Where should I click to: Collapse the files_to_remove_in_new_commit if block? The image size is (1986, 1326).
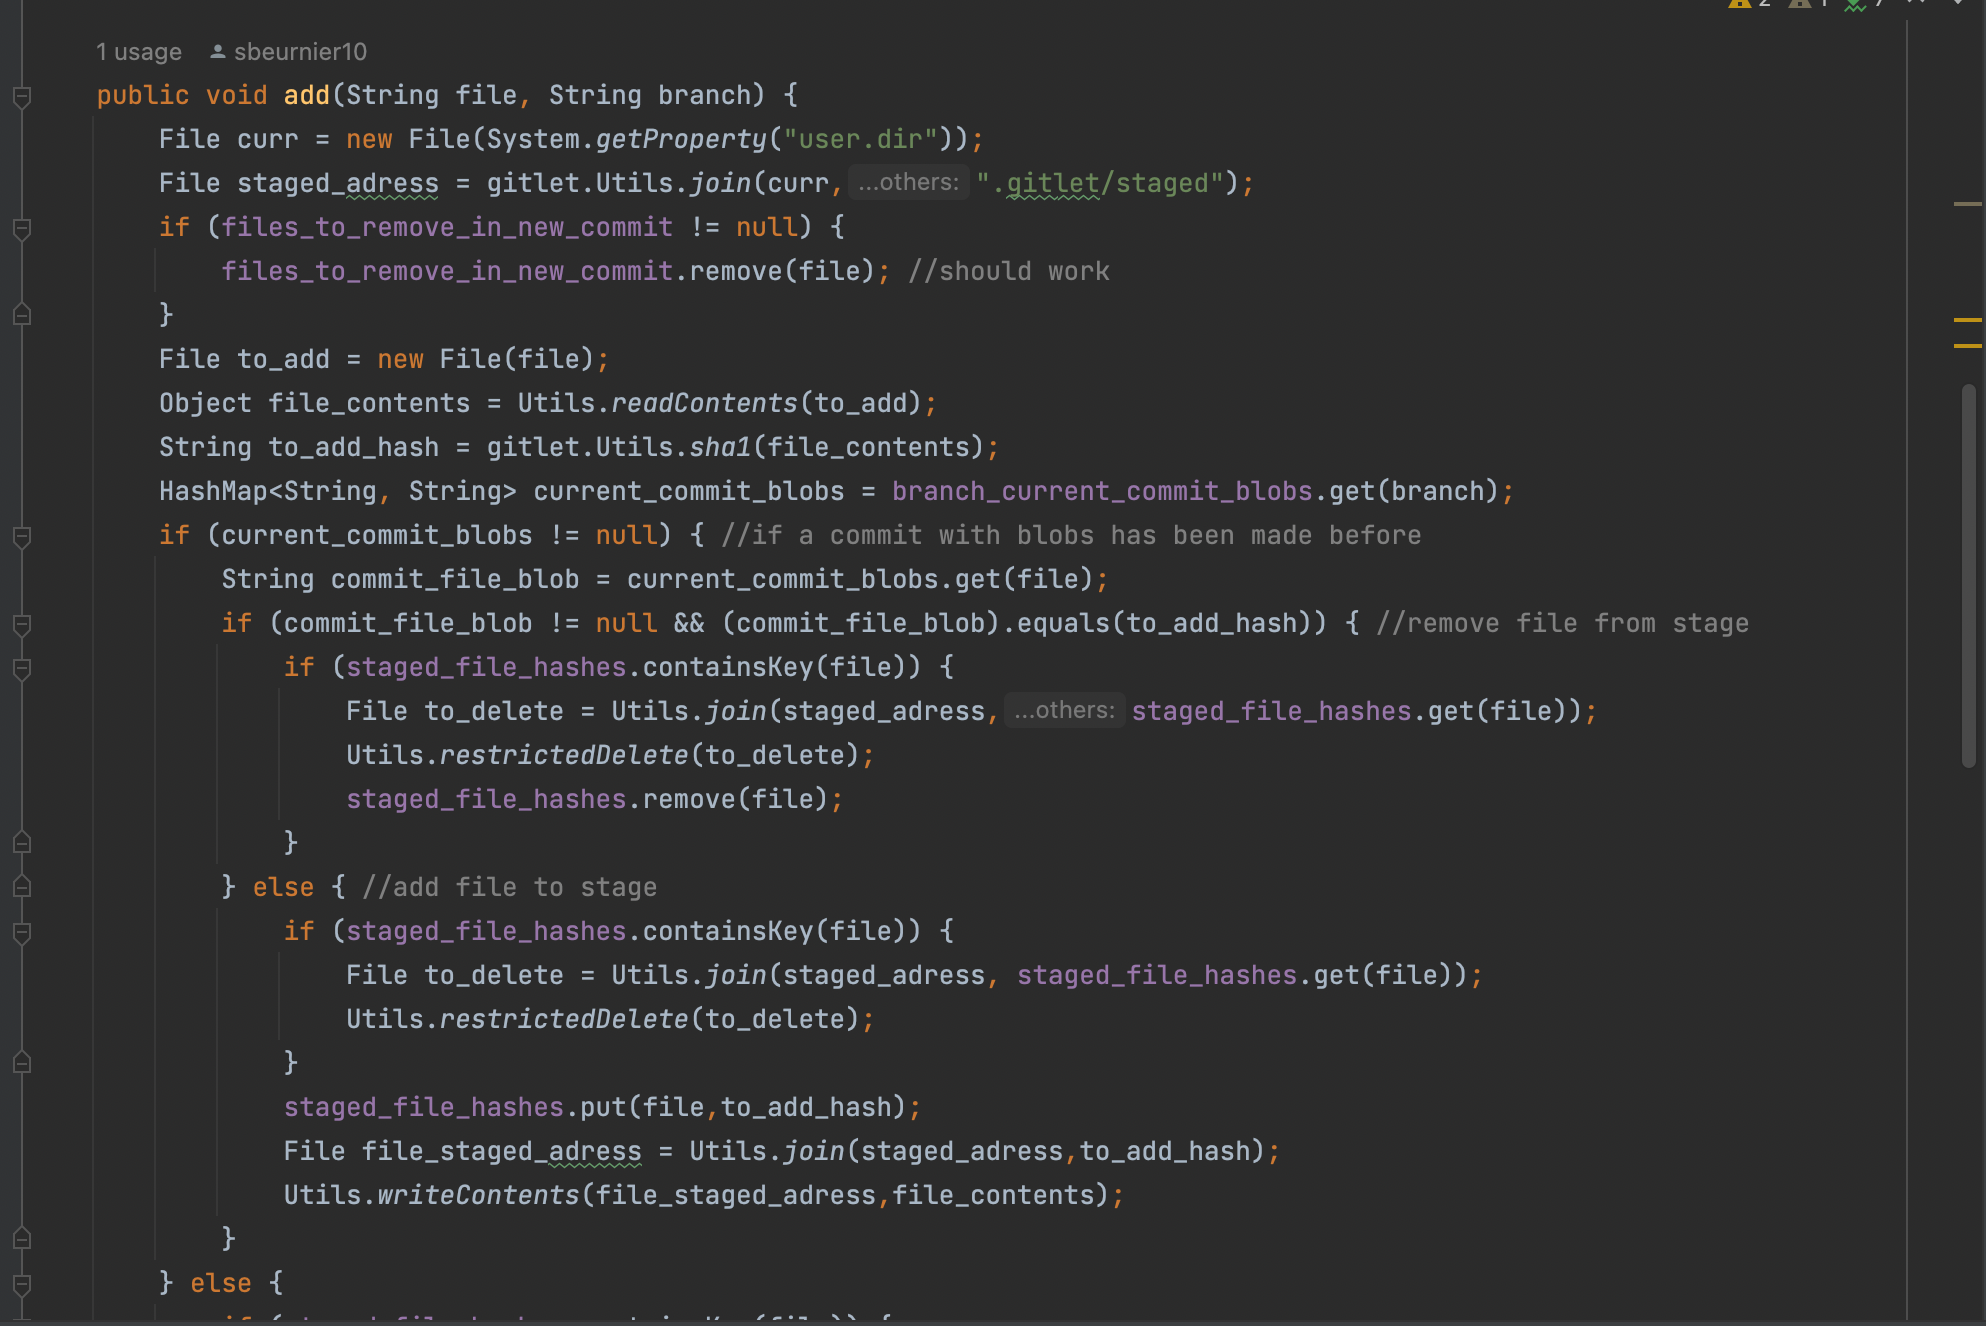click(22, 229)
